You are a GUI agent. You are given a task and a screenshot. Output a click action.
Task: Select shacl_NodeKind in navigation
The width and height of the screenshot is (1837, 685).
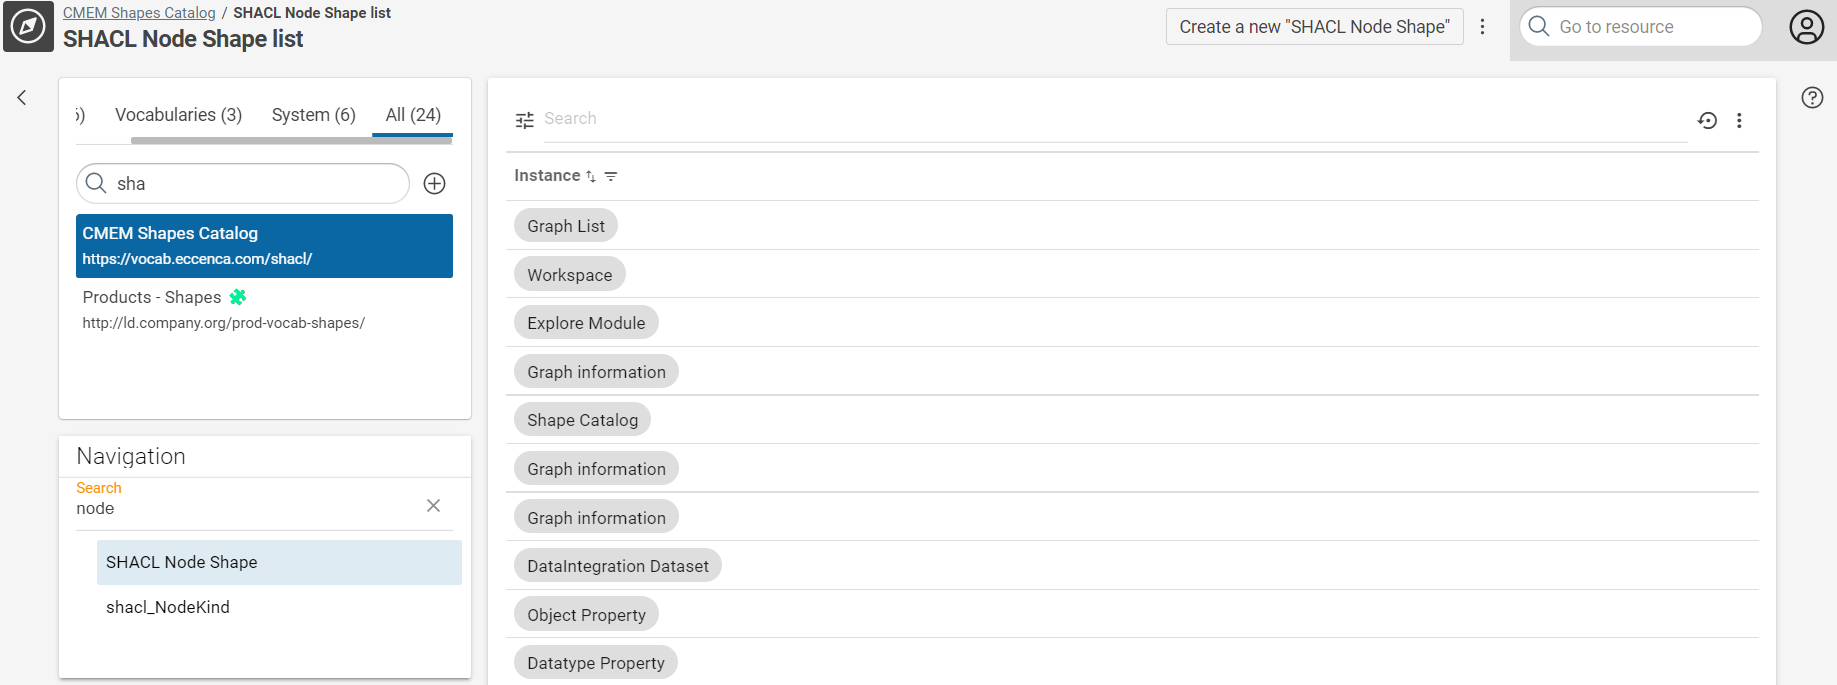pyautogui.click(x=168, y=607)
